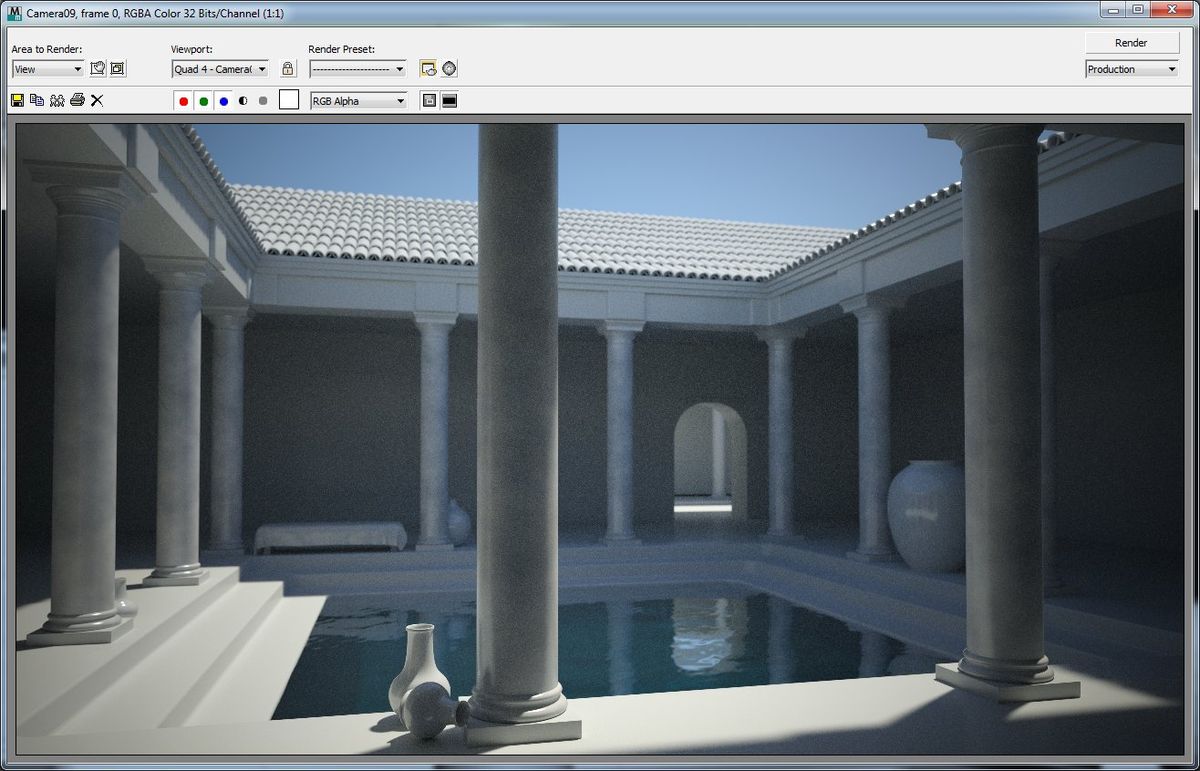The height and width of the screenshot is (771, 1200).
Task: Print the rendered image
Action: [77, 100]
